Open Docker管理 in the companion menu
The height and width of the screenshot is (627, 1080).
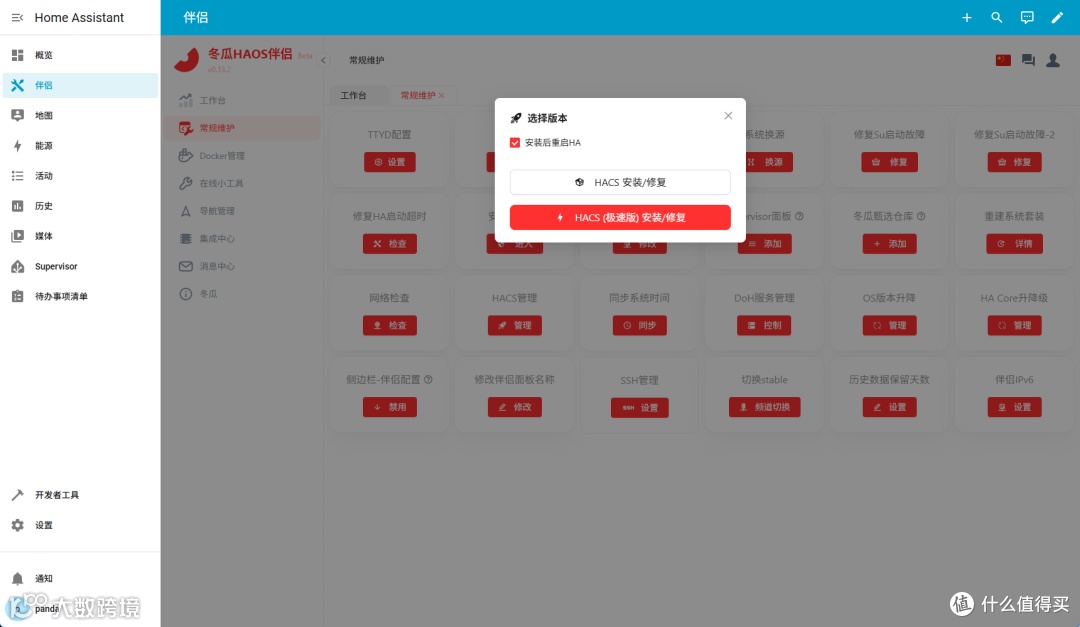(x=242, y=156)
